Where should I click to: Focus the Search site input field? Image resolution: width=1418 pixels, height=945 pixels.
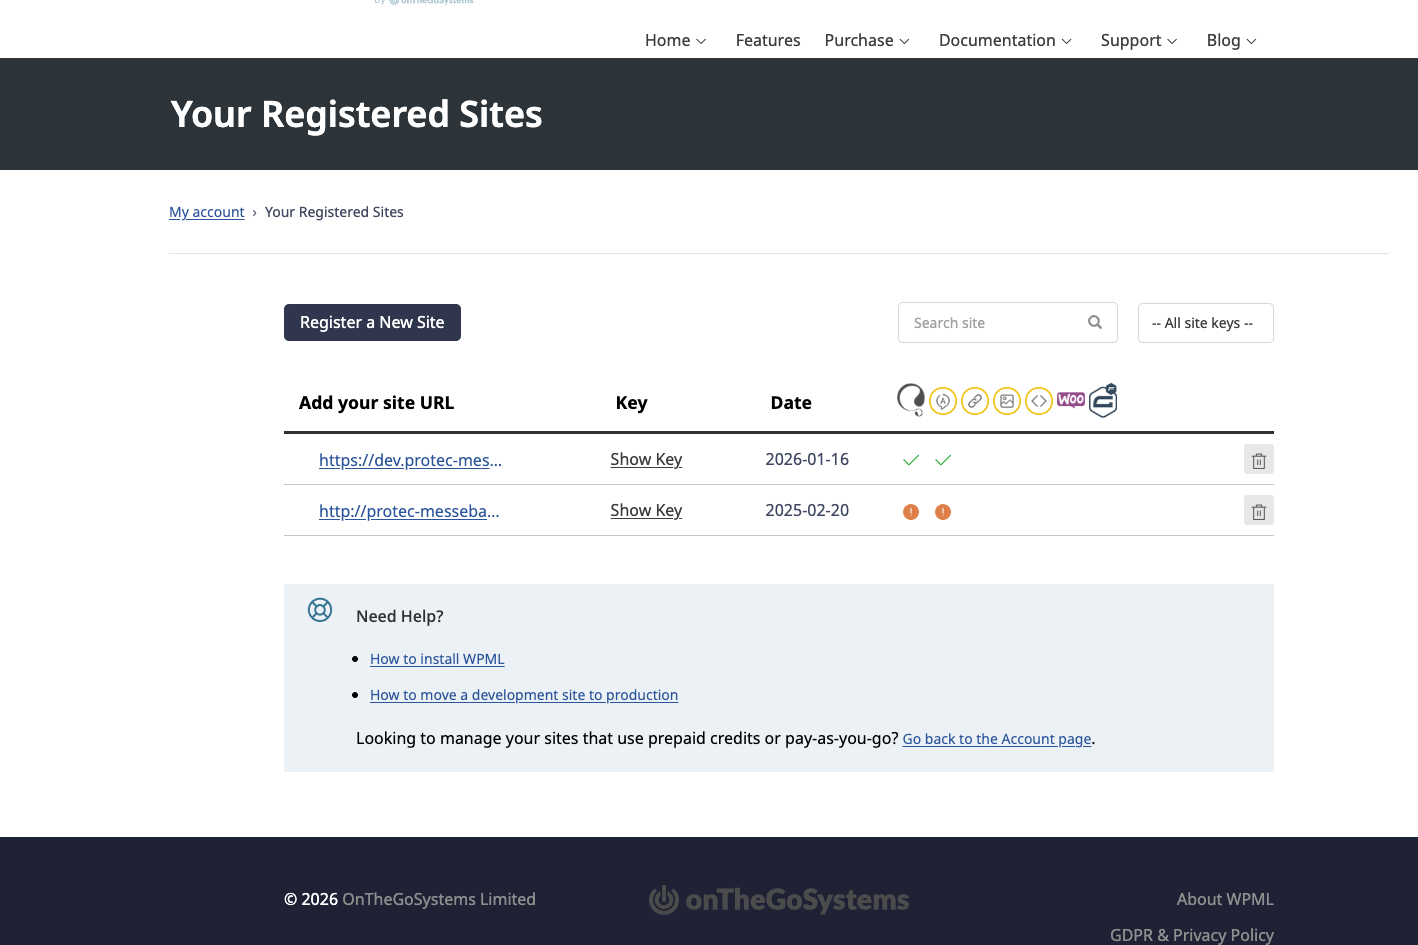pos(990,323)
